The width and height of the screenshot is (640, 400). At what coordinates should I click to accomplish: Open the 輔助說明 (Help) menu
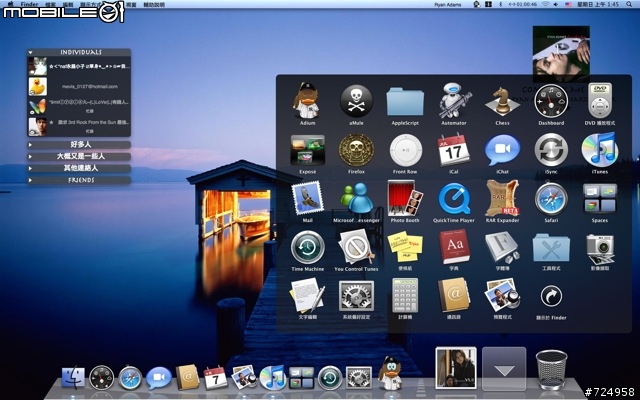(x=154, y=4)
